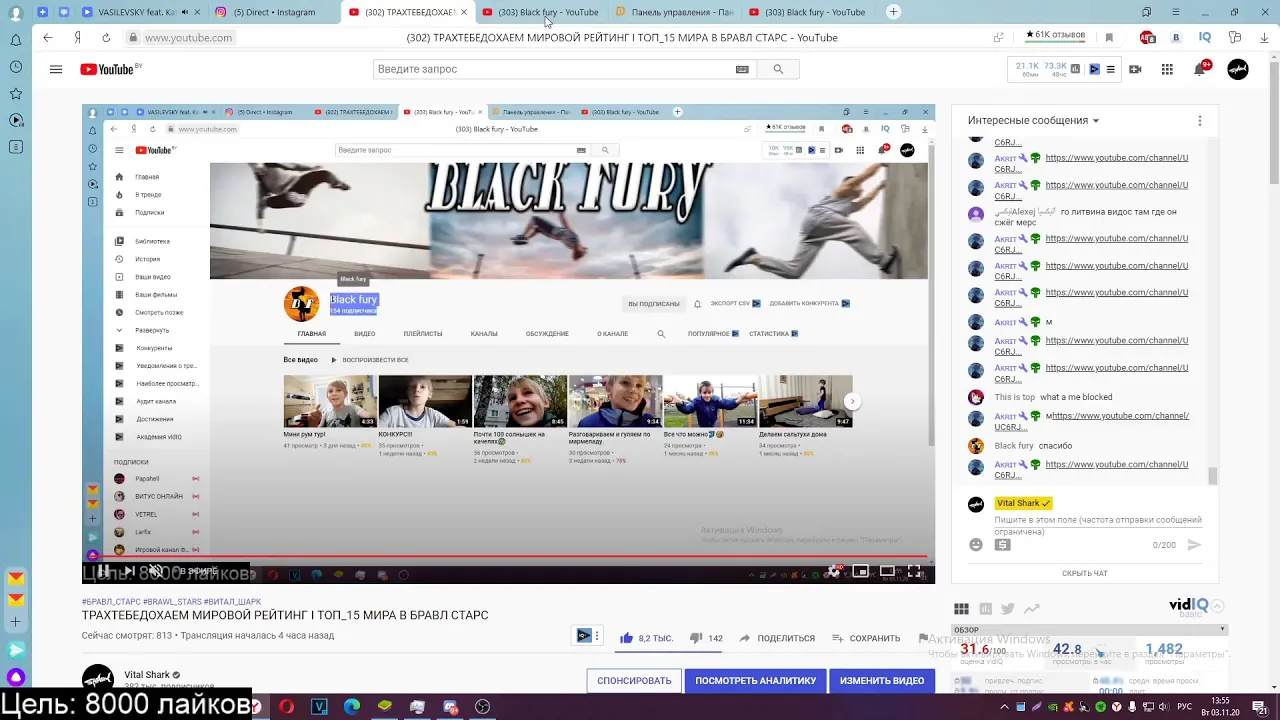Switch to the Панель управления tab

coord(674,12)
